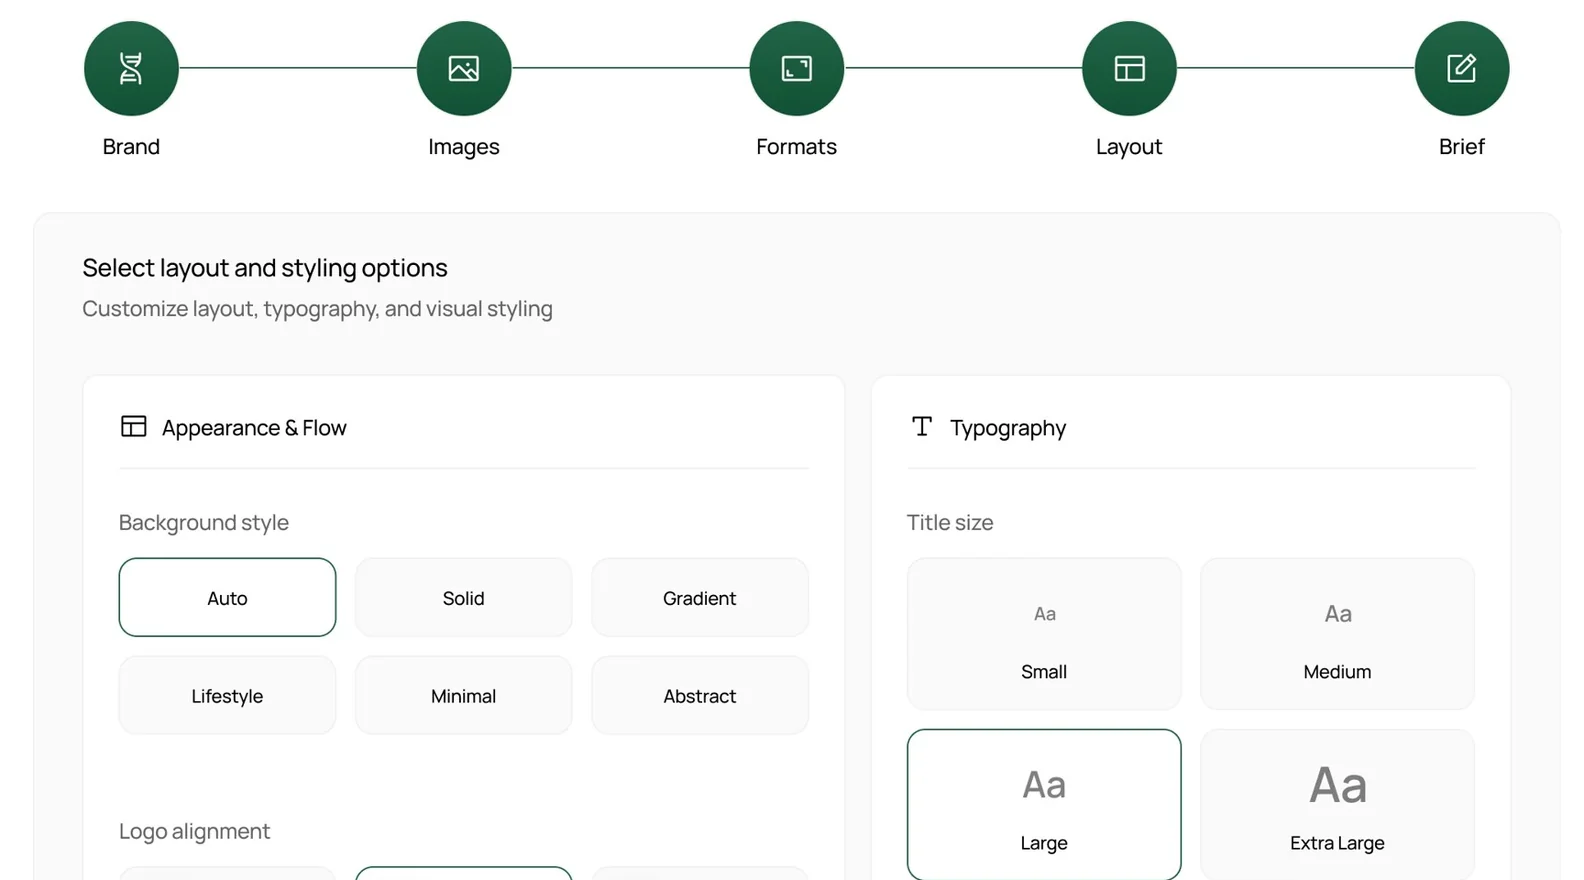Set background style to Abstract
The height and width of the screenshot is (880, 1584).
click(x=700, y=695)
